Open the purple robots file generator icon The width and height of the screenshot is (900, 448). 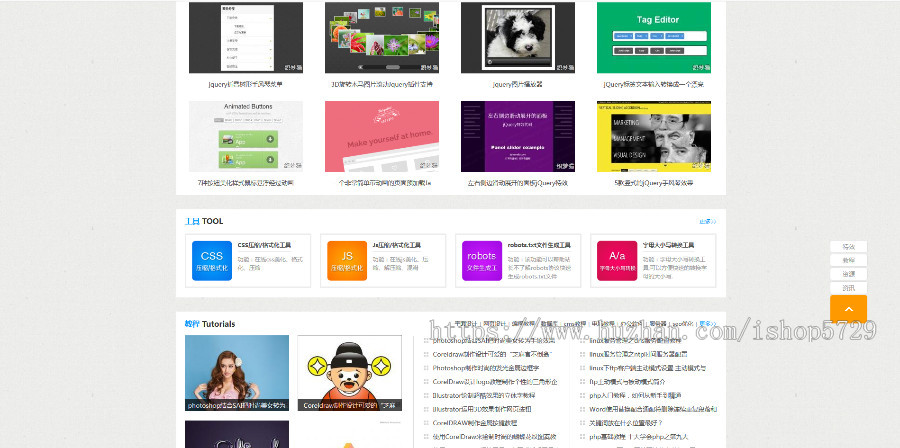(x=482, y=260)
